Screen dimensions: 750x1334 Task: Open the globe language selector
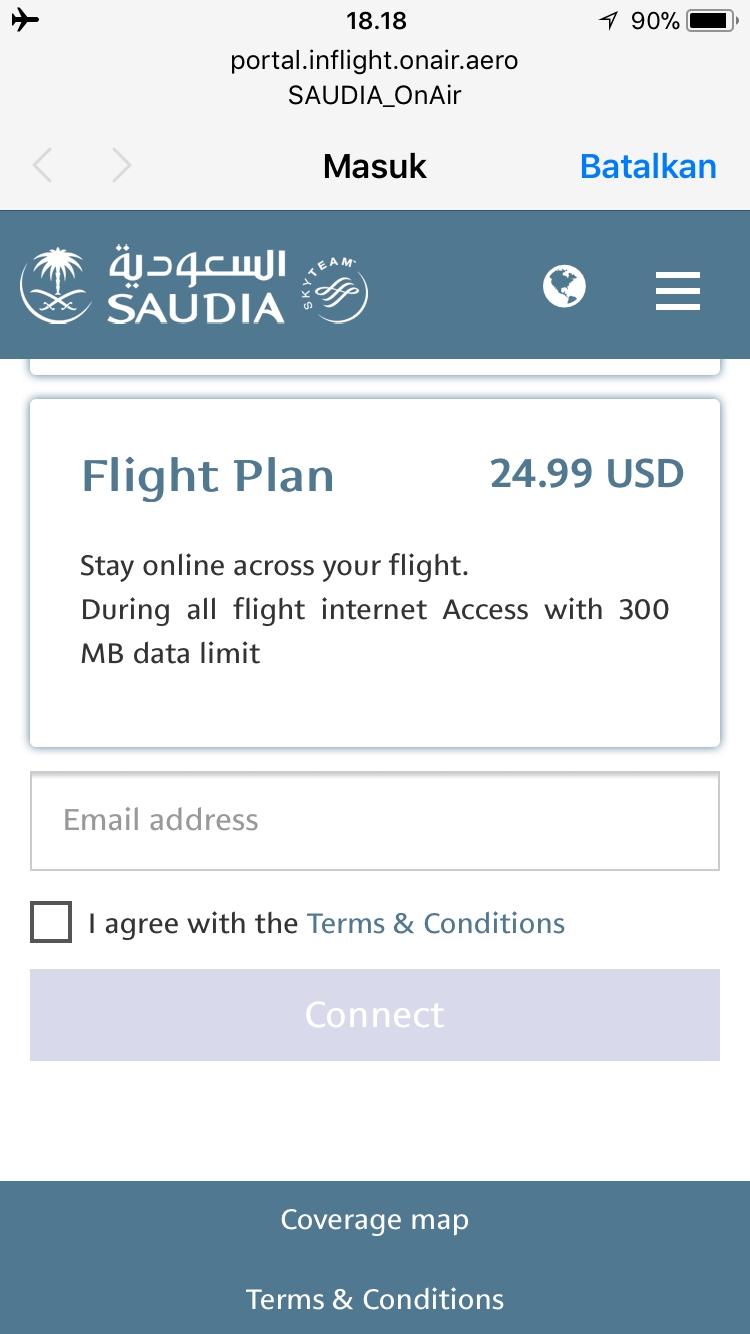pos(564,287)
